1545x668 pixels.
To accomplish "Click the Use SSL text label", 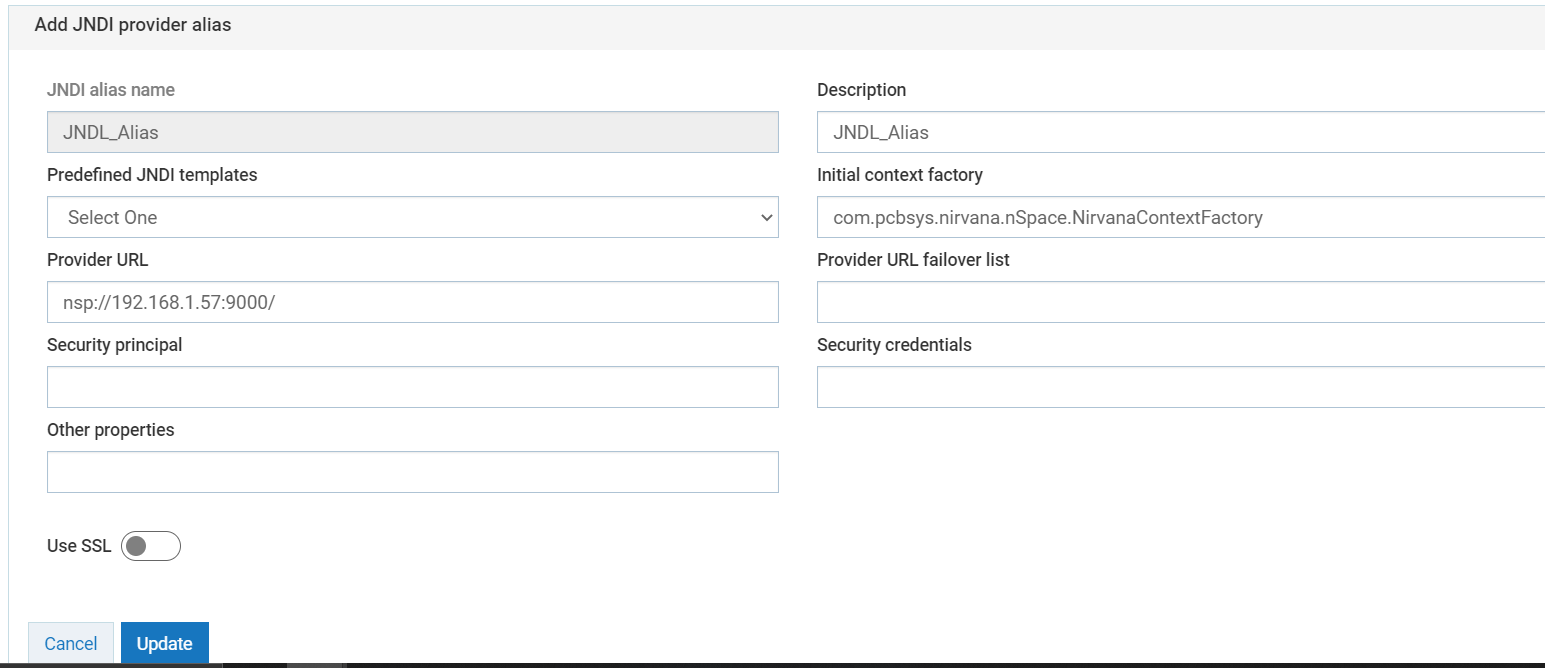I will pyautogui.click(x=79, y=546).
